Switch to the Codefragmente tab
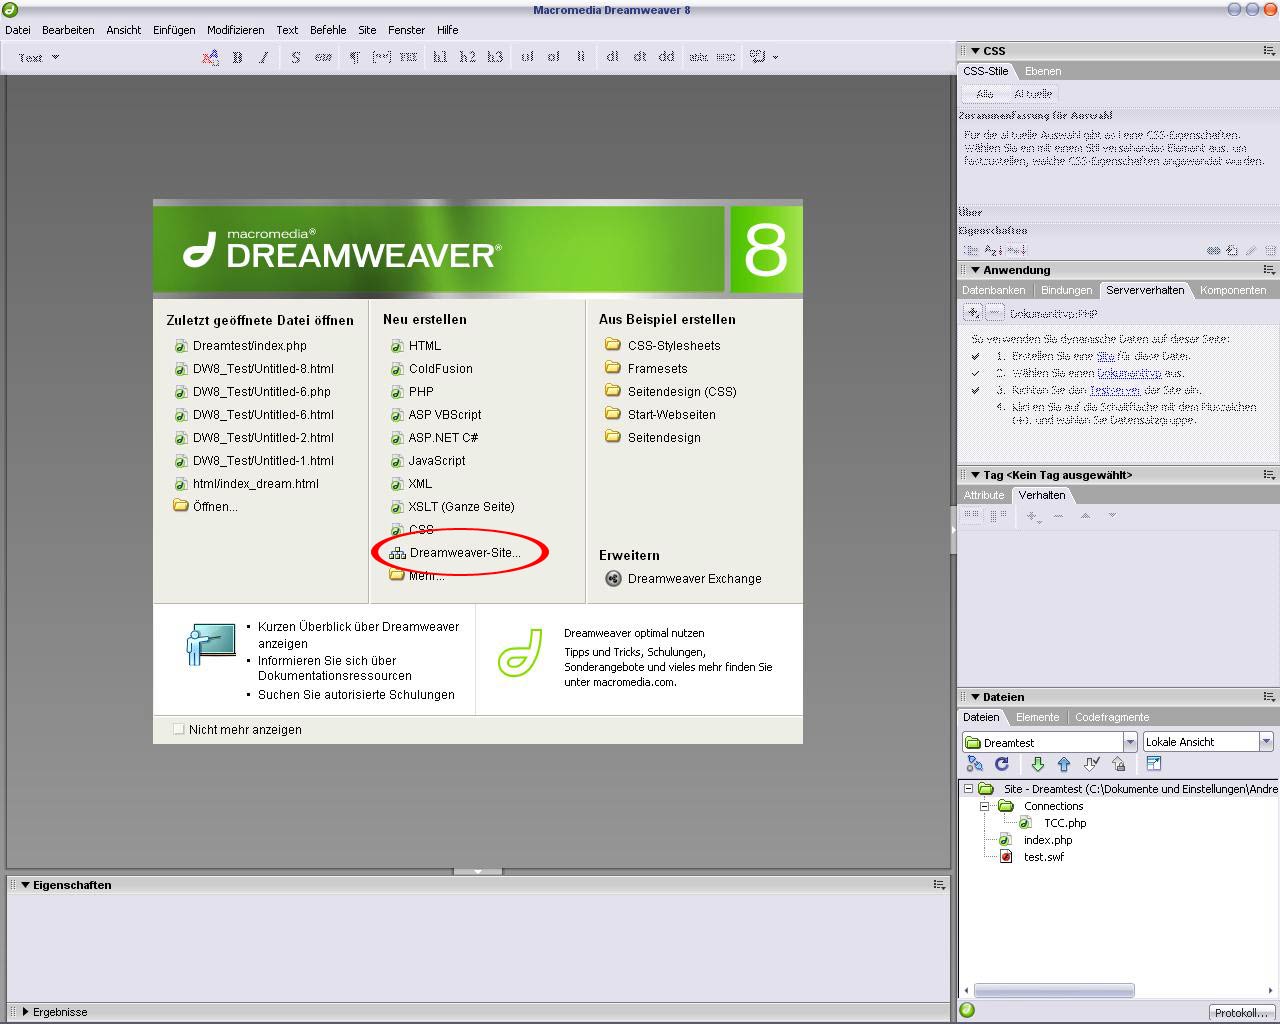Viewport: 1280px width, 1024px height. coord(1112,717)
